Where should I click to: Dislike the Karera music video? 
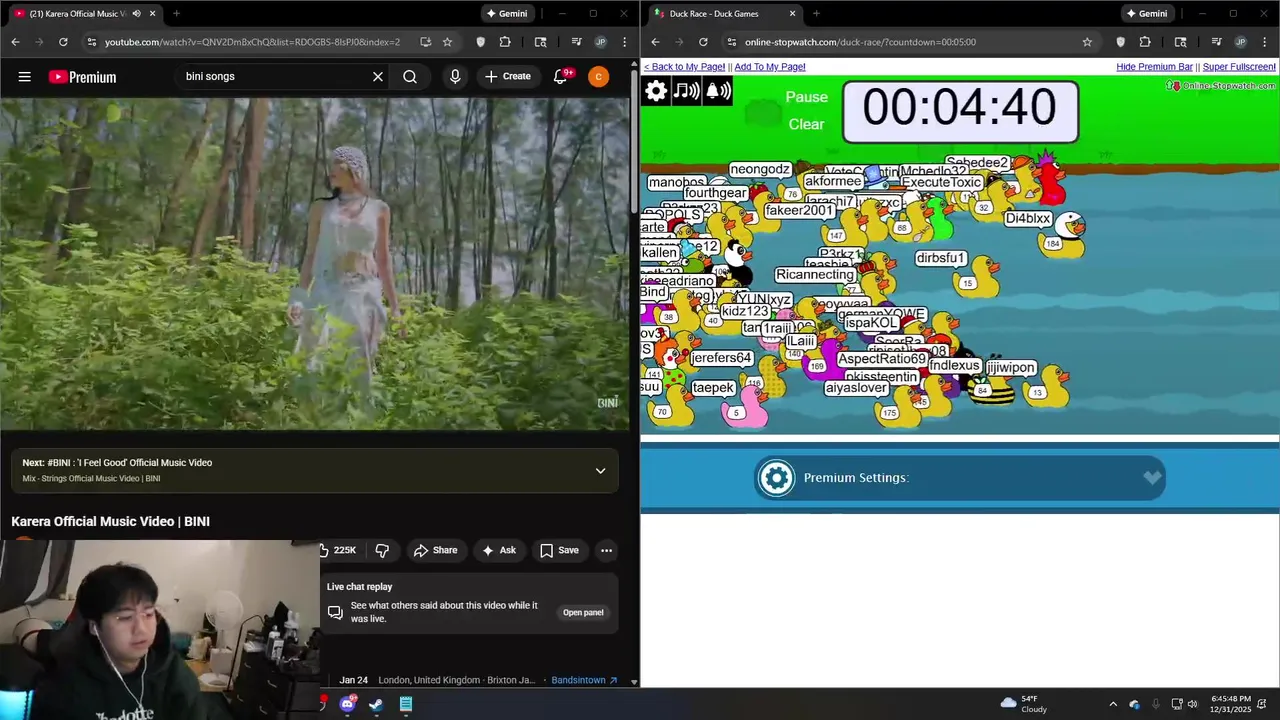coord(382,550)
